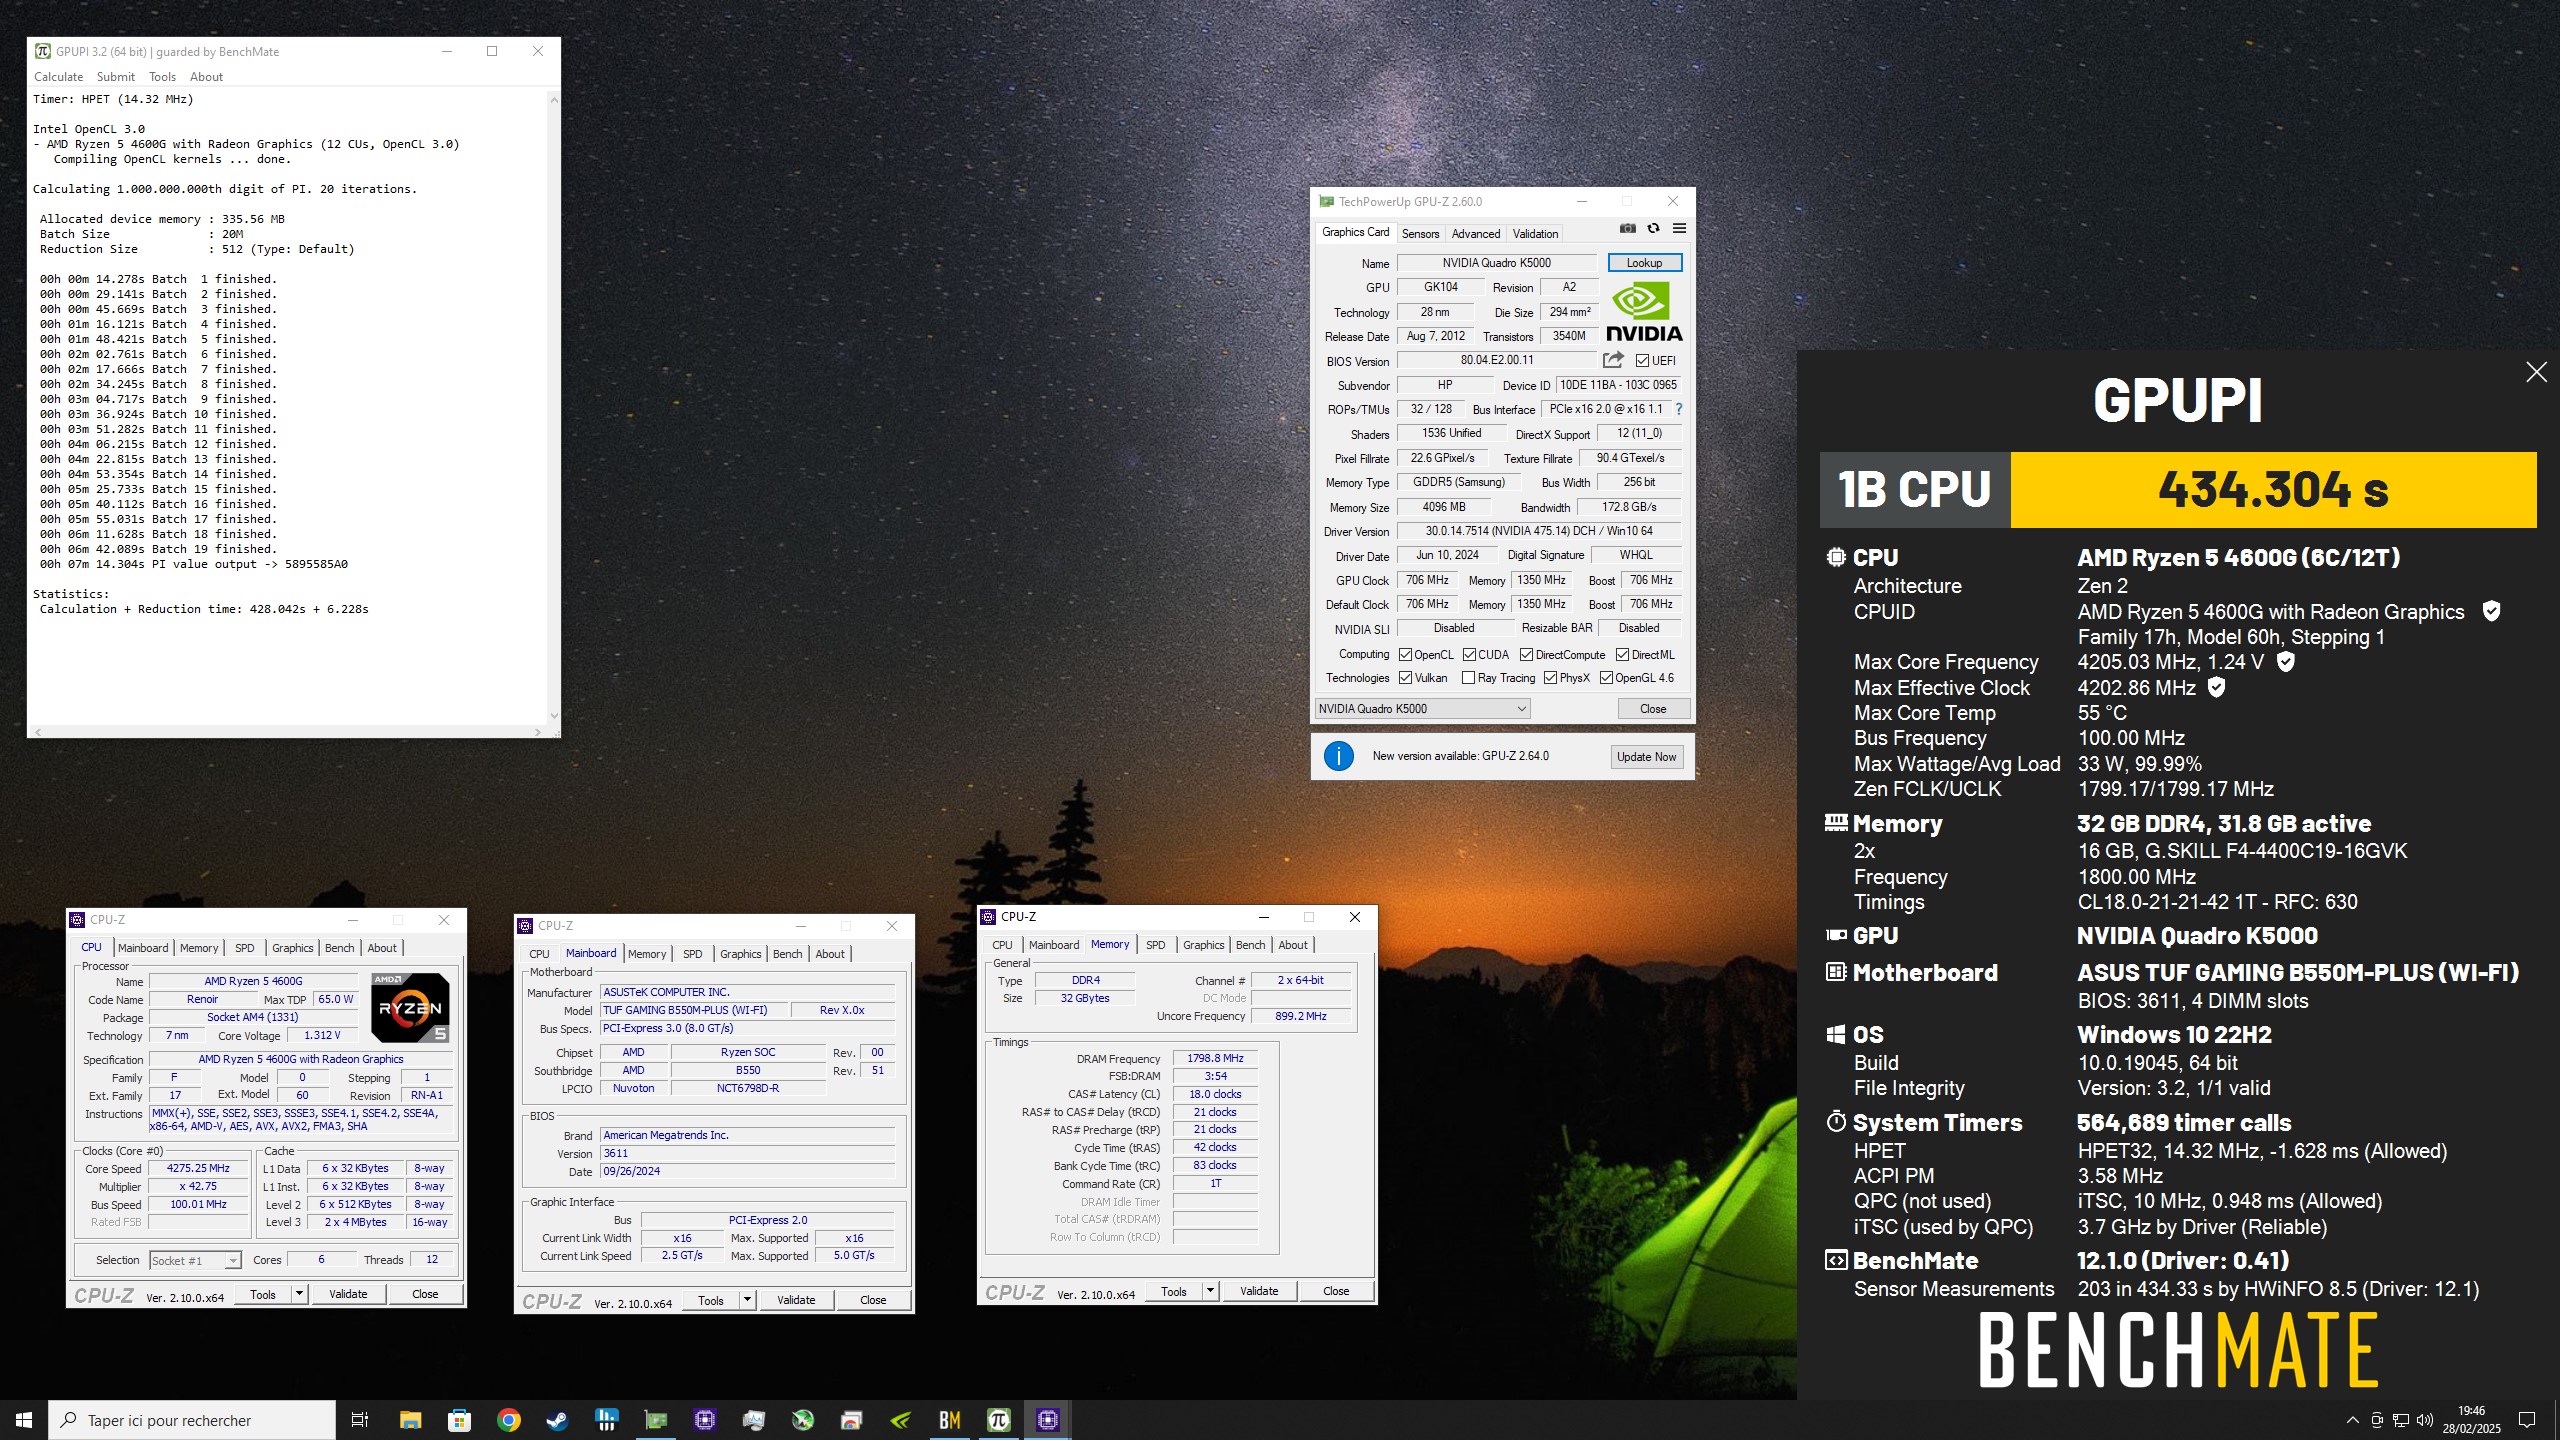
Task: Switch to the Validation tab in GPU-Z
Action: pyautogui.click(x=1535, y=234)
